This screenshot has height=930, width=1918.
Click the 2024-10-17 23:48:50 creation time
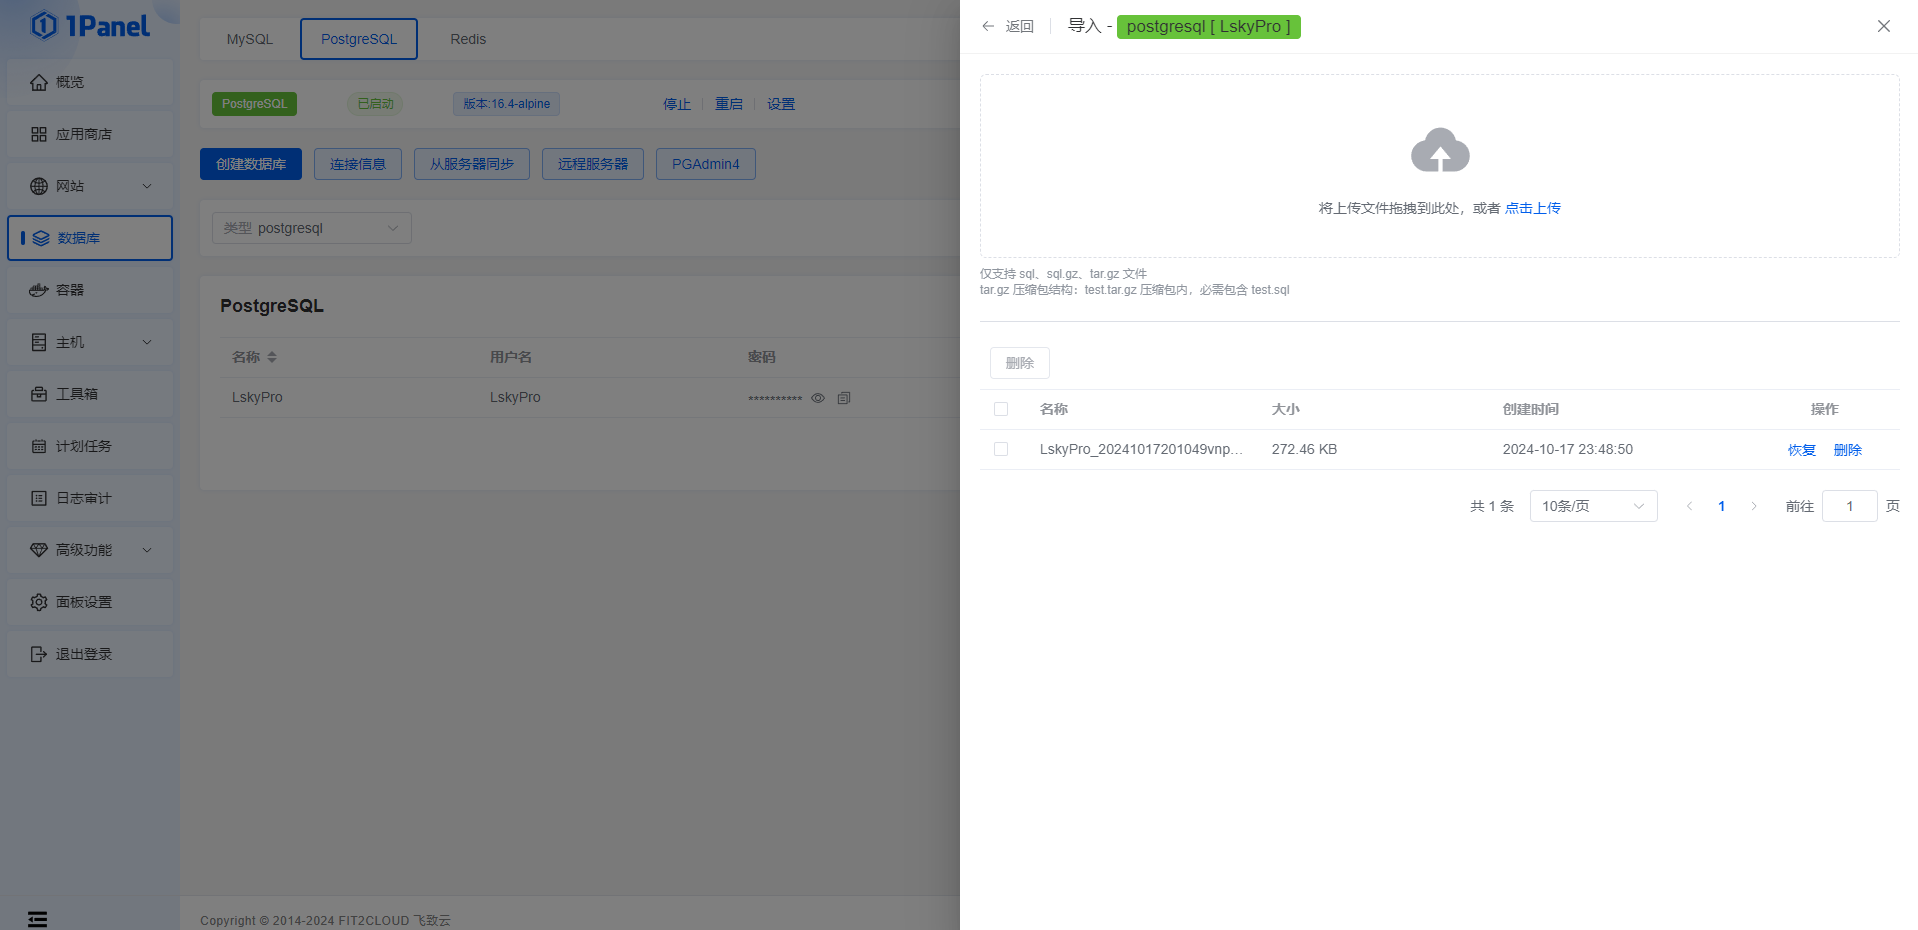1568,449
